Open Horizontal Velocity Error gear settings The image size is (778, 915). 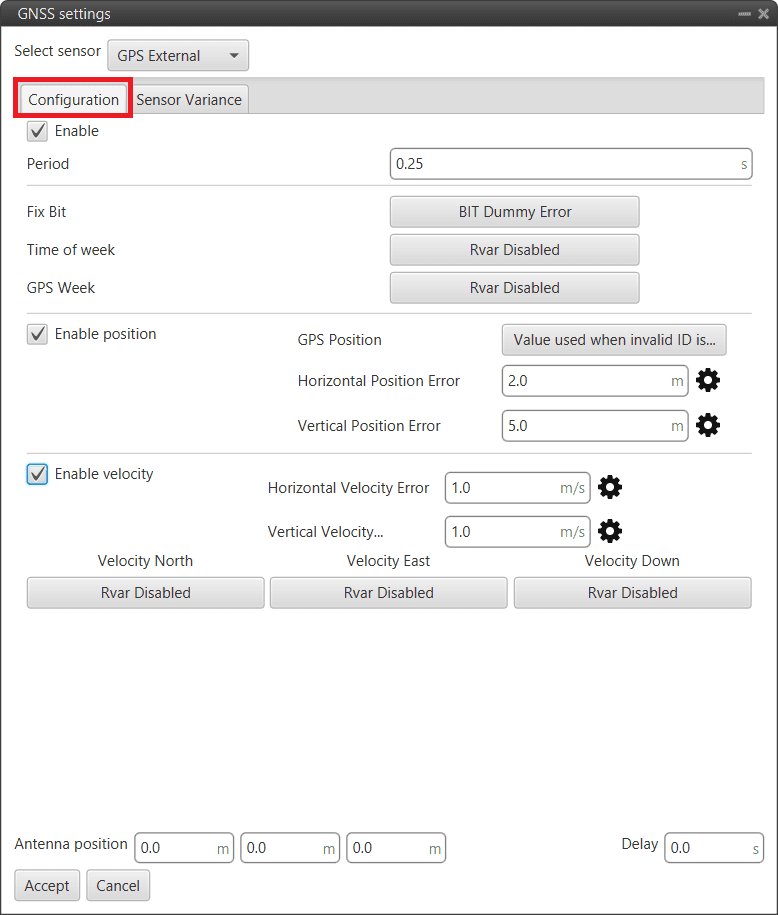(610, 488)
